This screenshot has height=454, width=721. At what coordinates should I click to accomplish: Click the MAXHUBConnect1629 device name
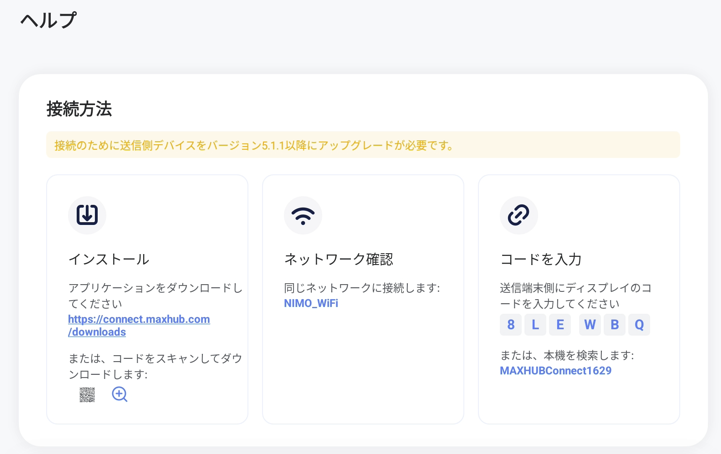(555, 371)
